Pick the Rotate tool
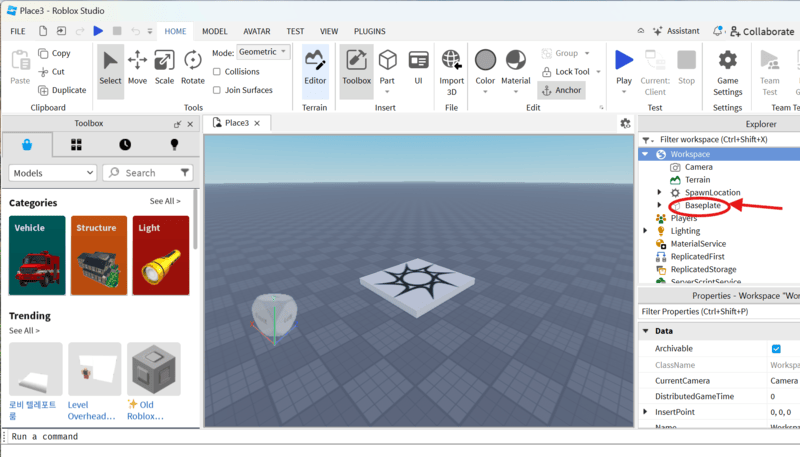The width and height of the screenshot is (800, 457). (192, 68)
